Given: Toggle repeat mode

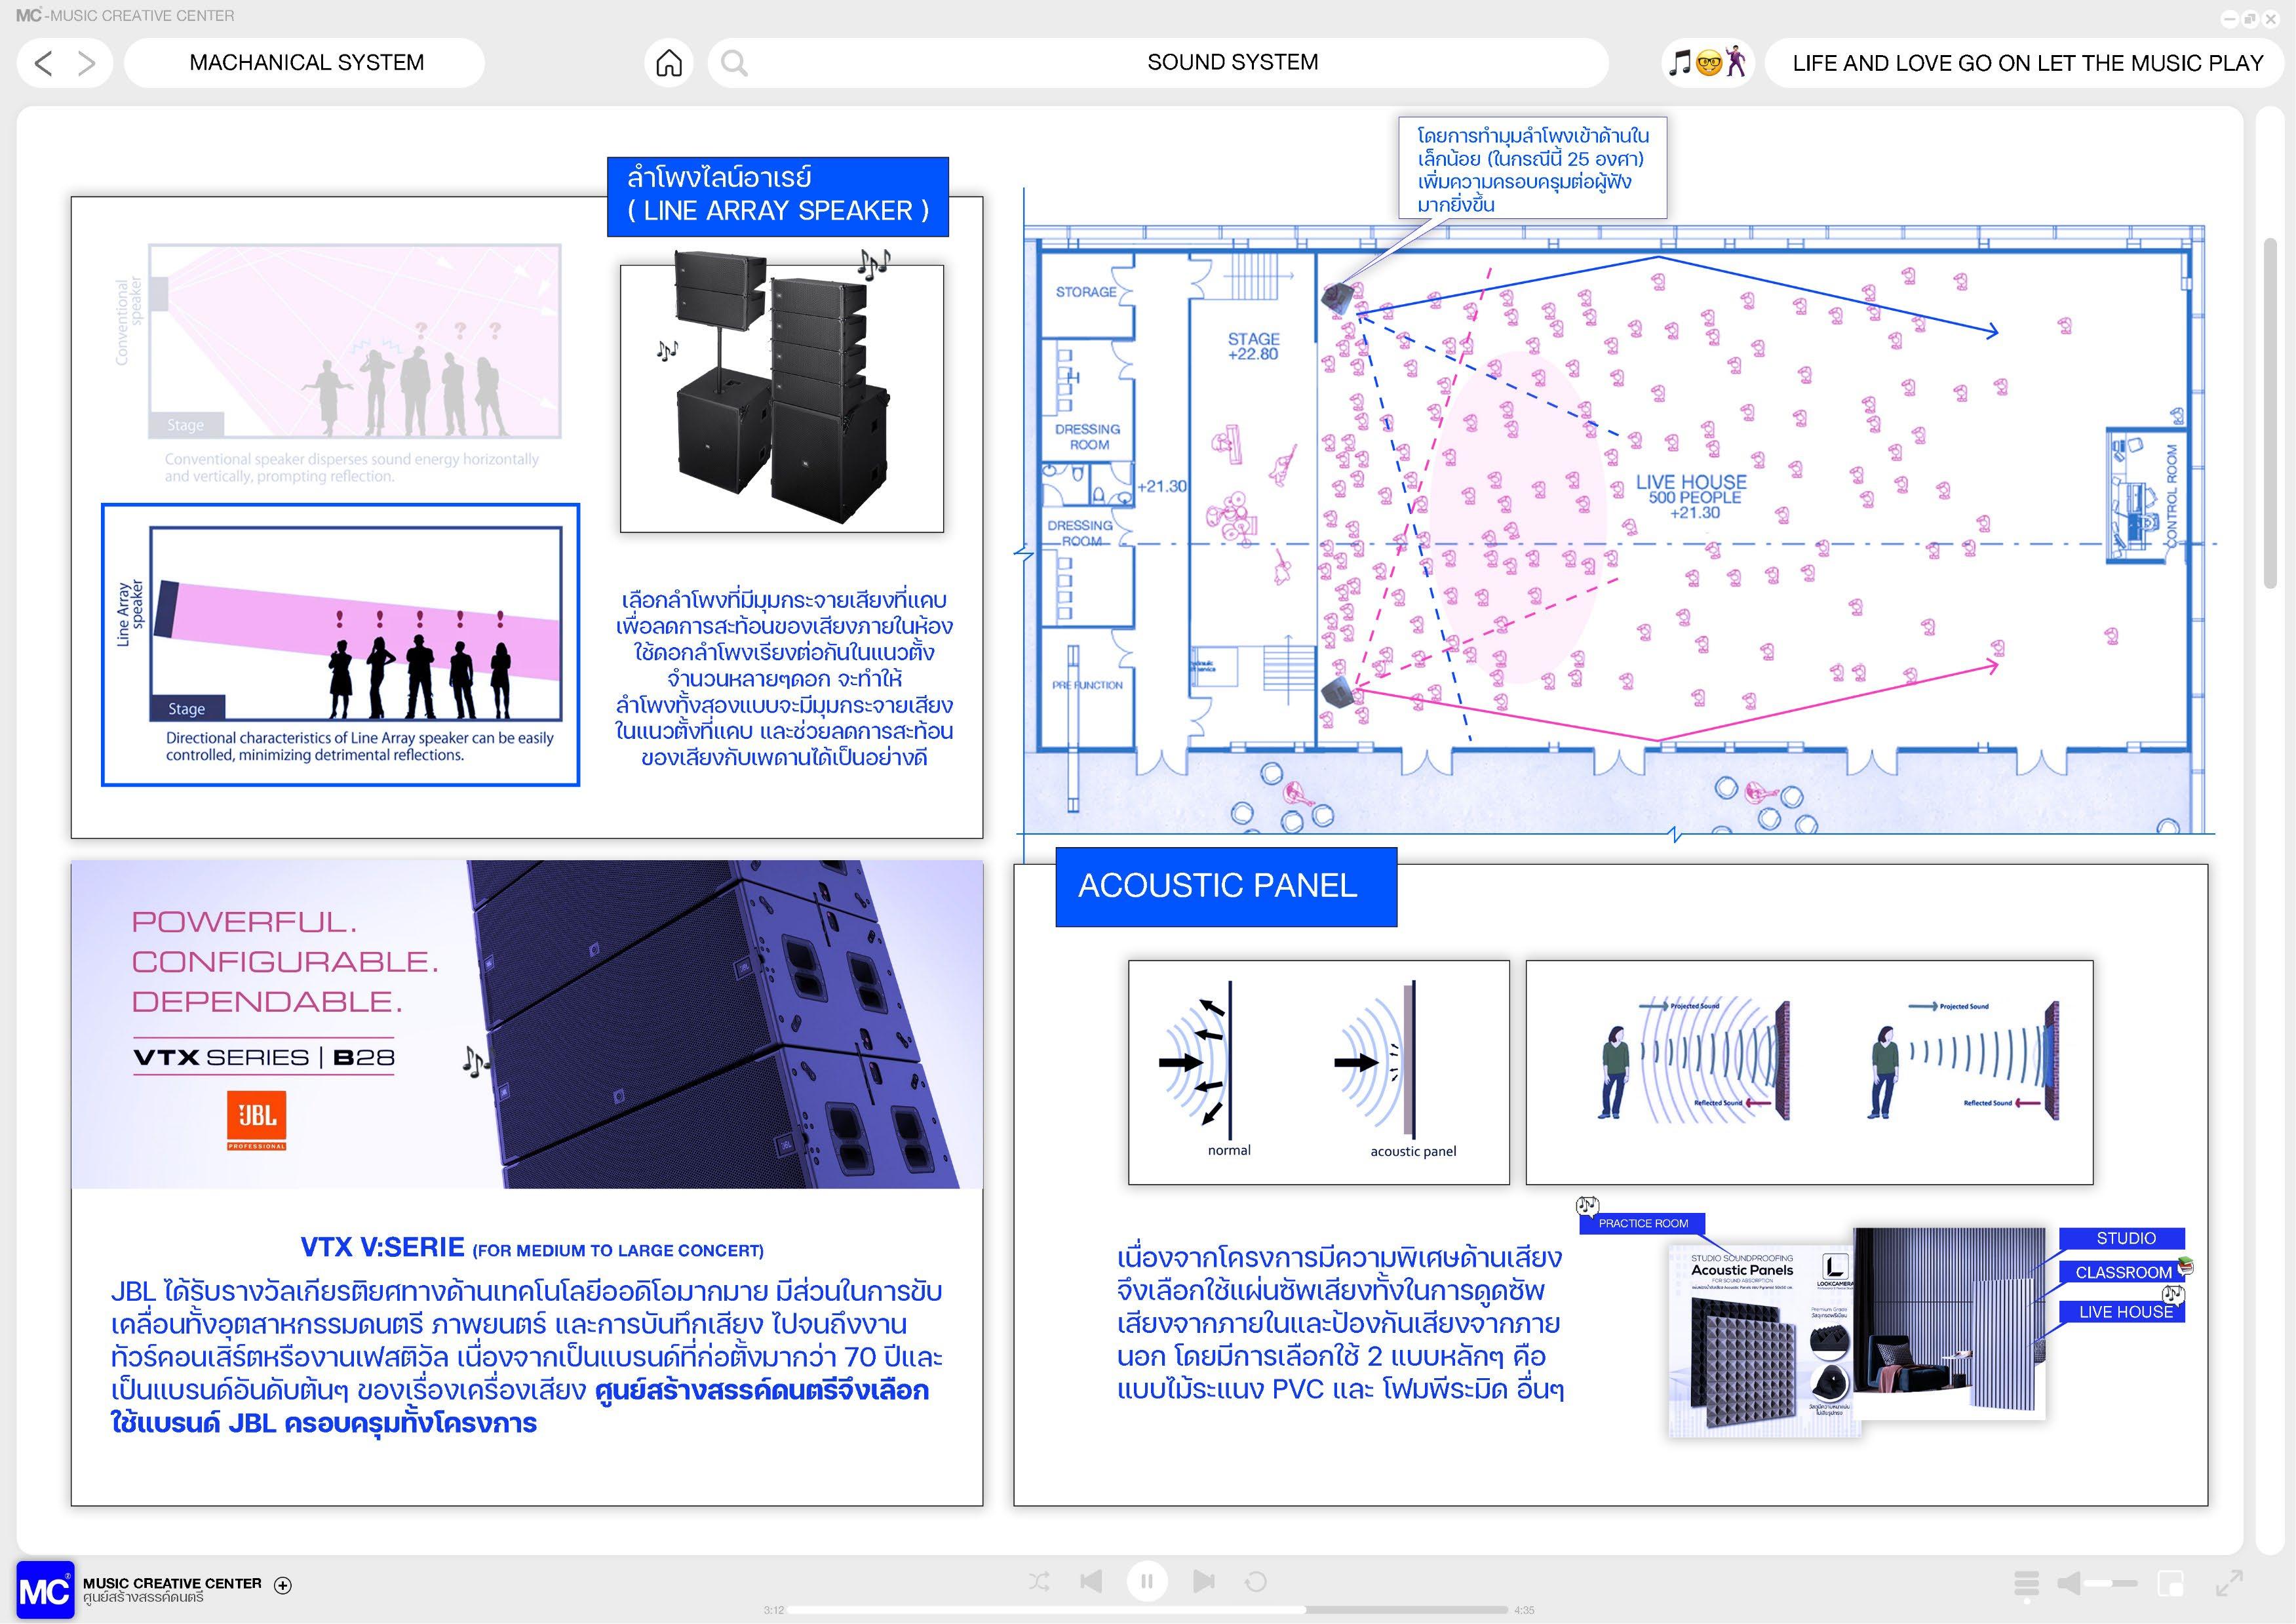Looking at the screenshot, I should 1256,1581.
